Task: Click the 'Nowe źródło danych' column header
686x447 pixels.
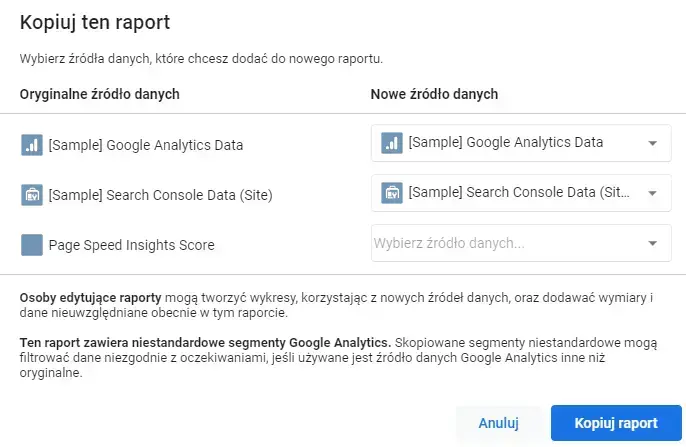Action: tap(434, 94)
